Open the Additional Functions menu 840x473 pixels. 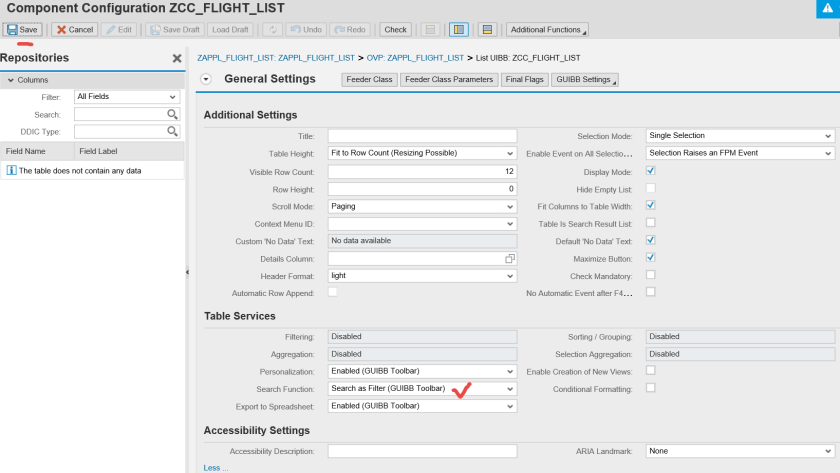[547, 30]
